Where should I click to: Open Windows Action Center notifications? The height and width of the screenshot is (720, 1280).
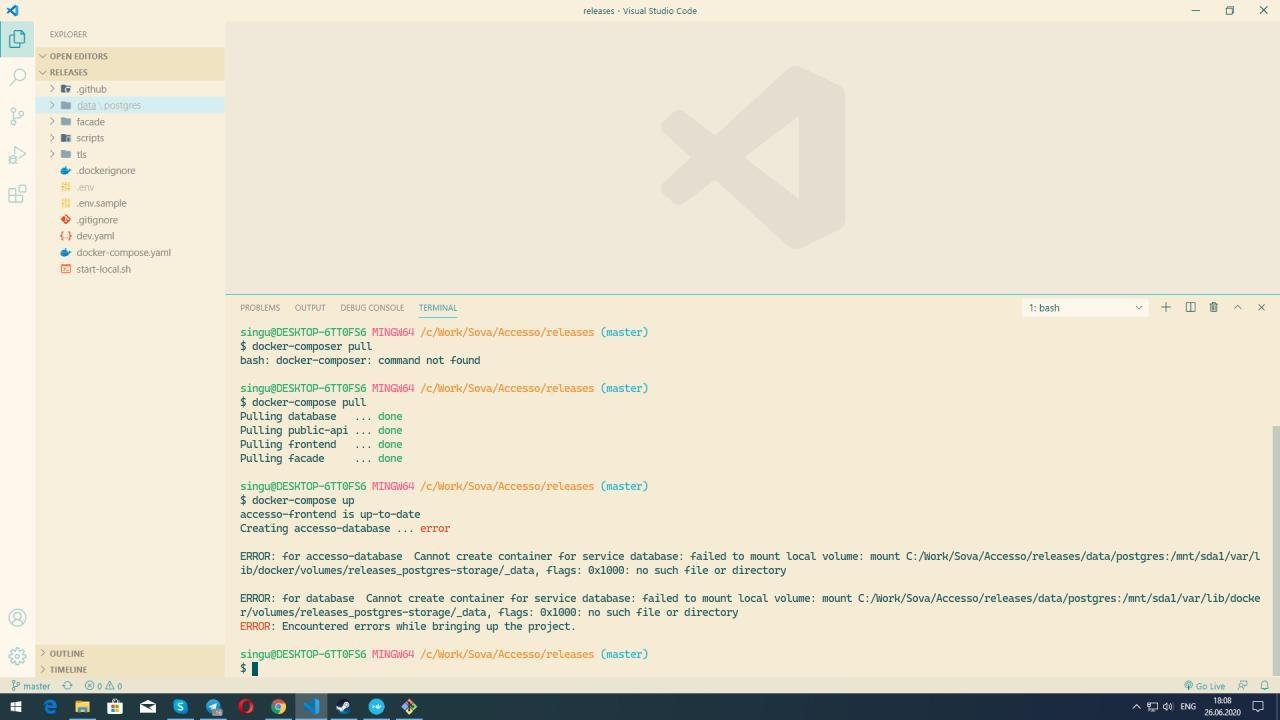pos(1259,707)
